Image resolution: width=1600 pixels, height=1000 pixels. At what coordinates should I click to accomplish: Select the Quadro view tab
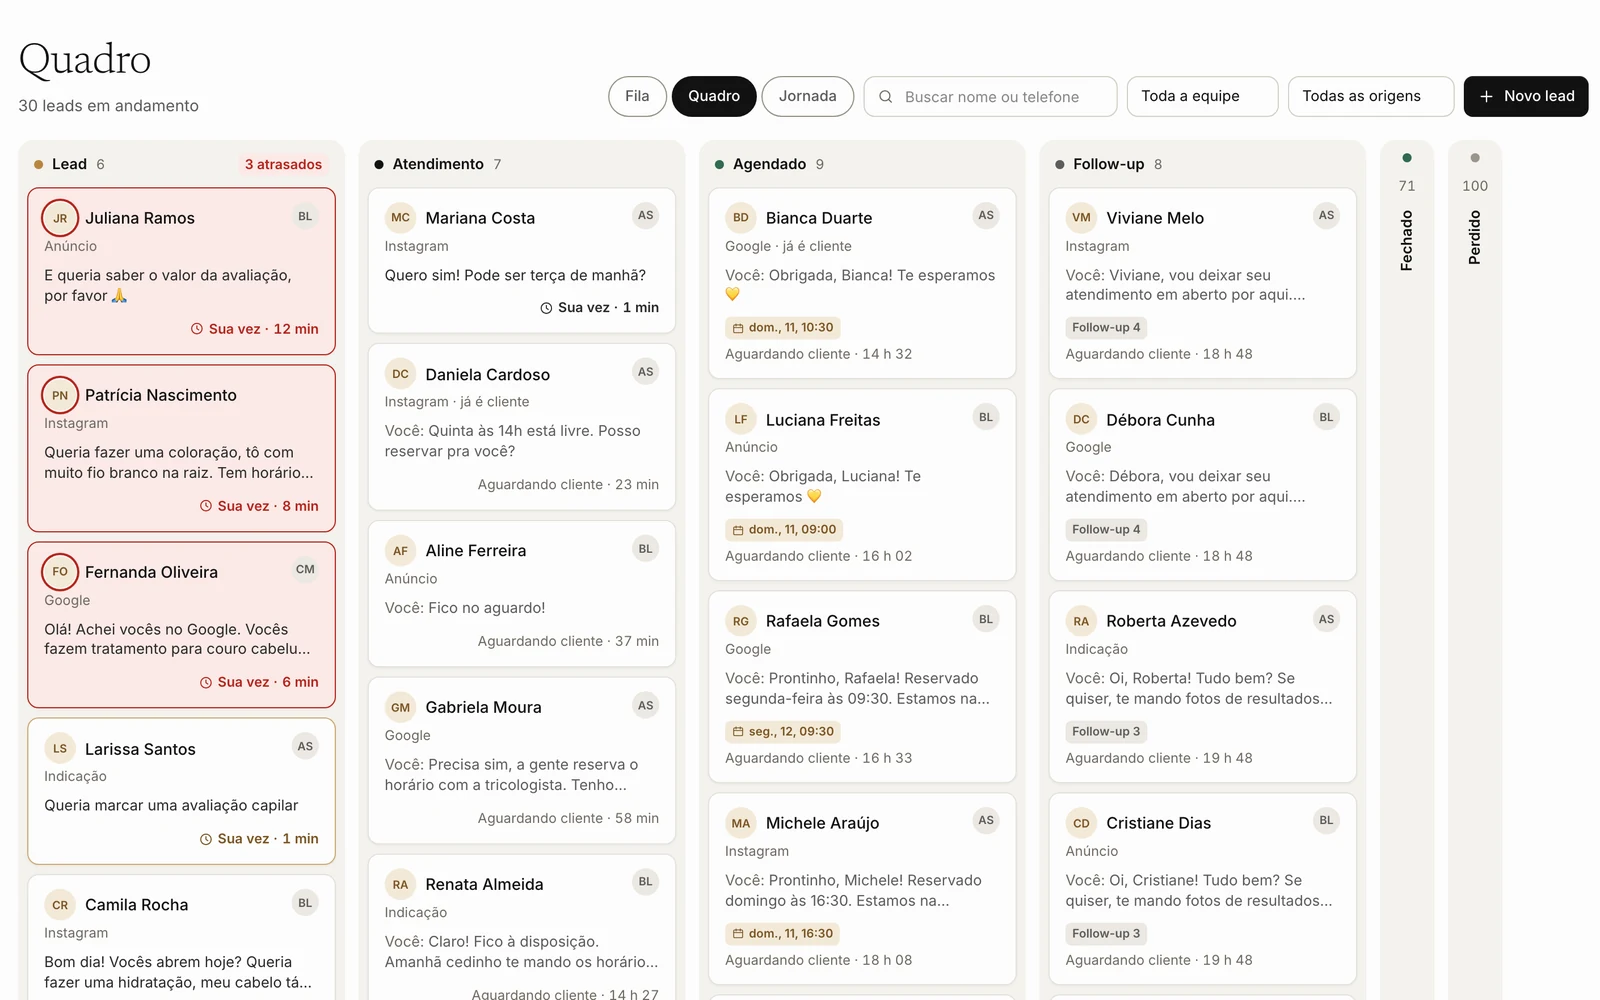point(714,96)
